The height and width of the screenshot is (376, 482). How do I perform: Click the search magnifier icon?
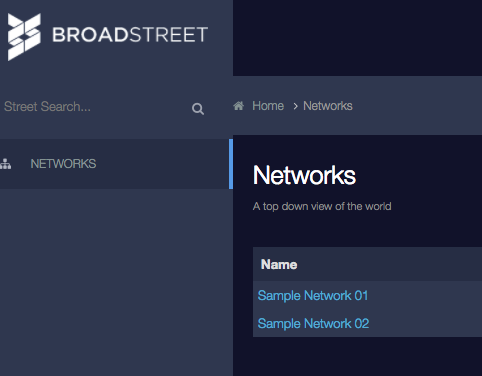point(198,109)
